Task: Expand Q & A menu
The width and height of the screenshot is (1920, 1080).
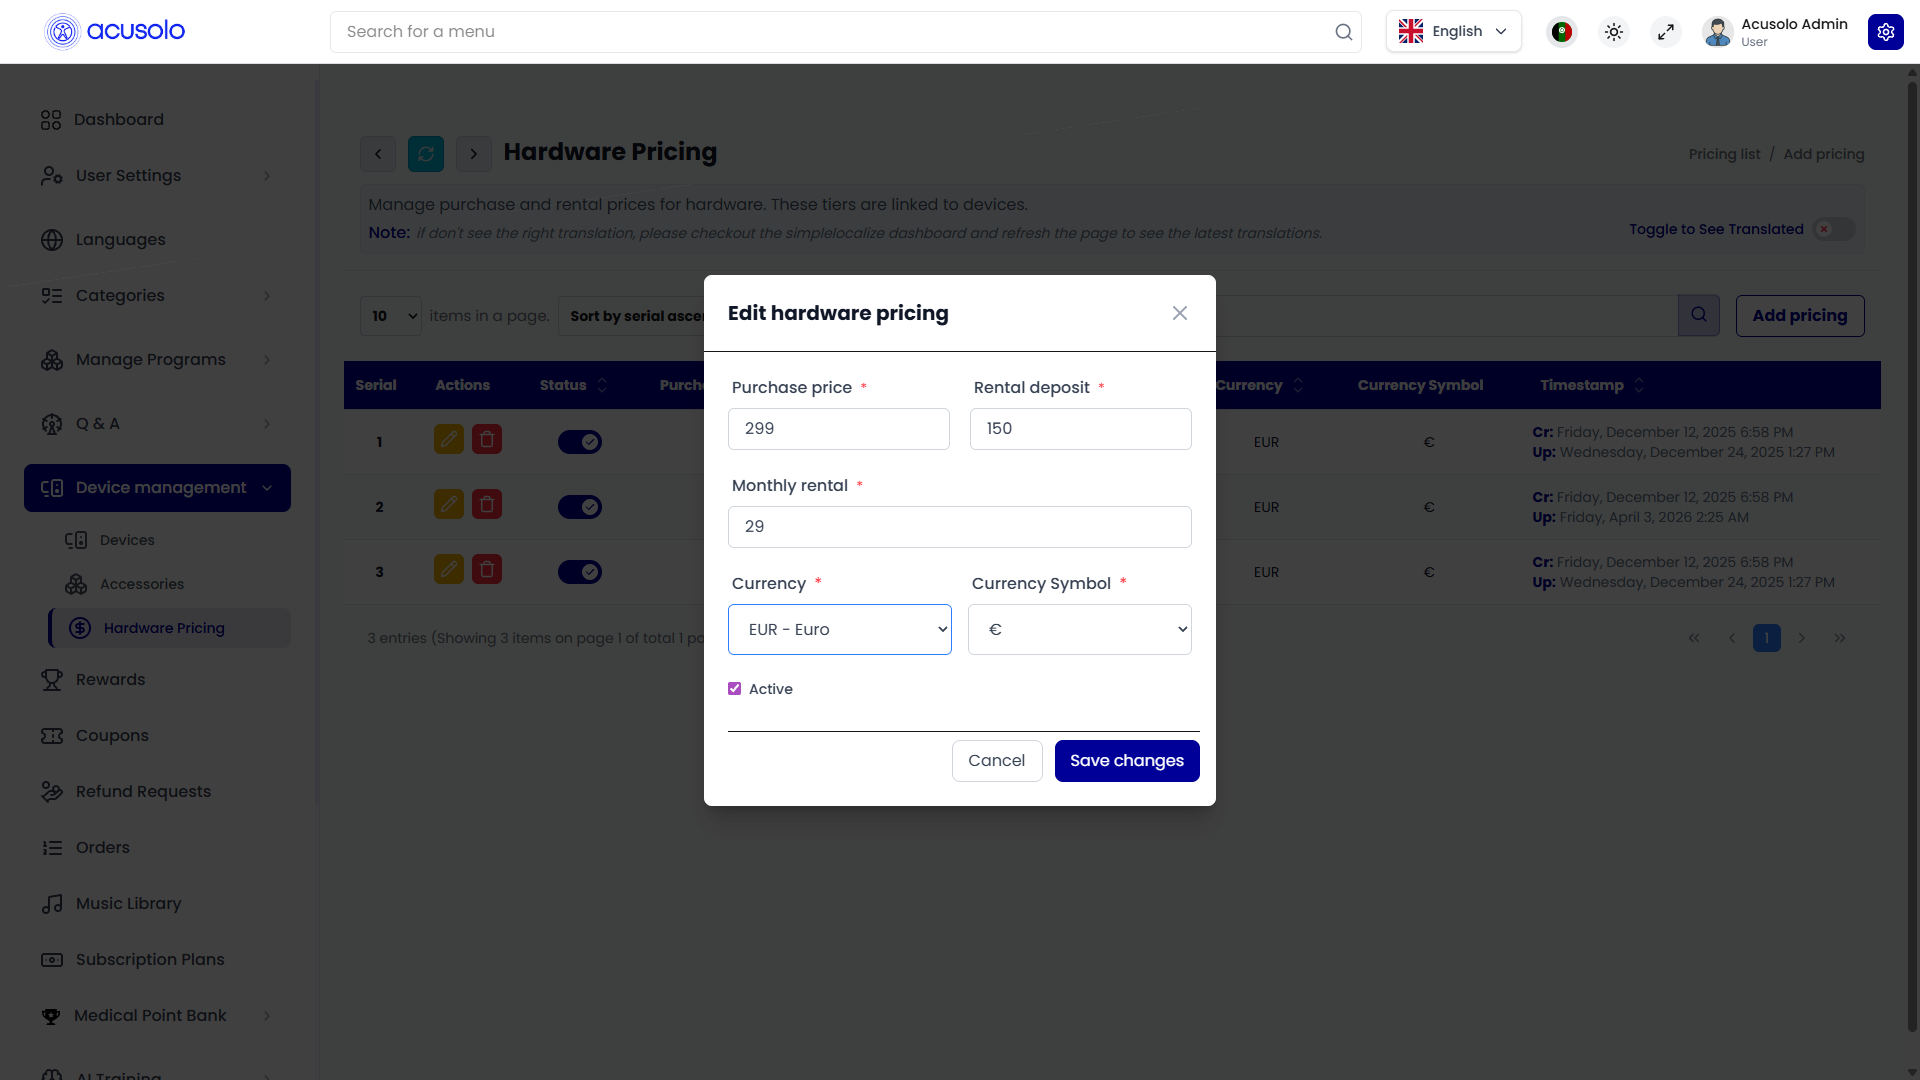Action: (157, 424)
